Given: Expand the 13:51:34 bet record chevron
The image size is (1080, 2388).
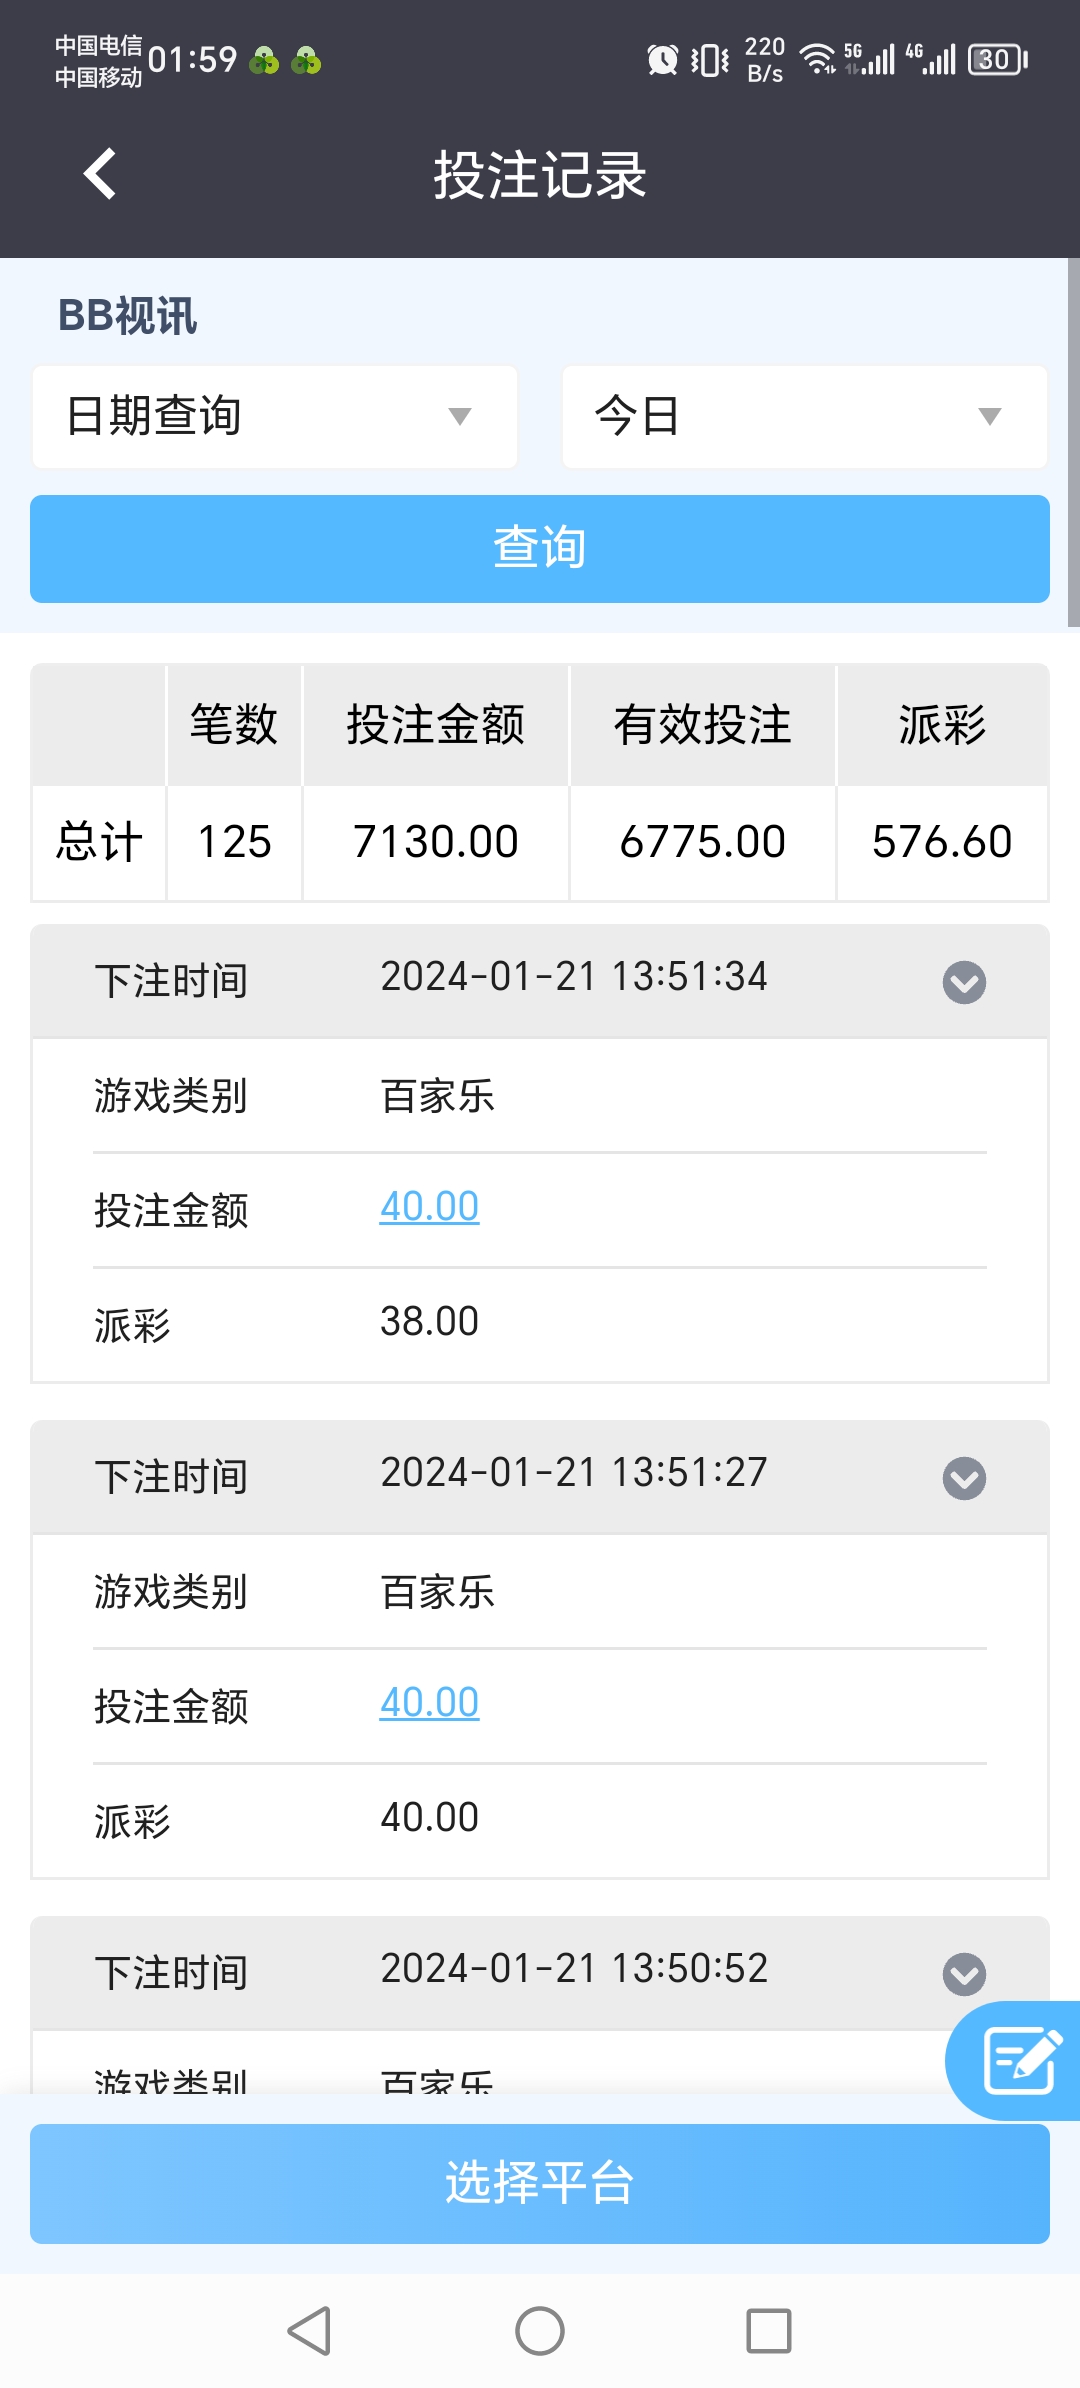Looking at the screenshot, I should pyautogui.click(x=964, y=982).
